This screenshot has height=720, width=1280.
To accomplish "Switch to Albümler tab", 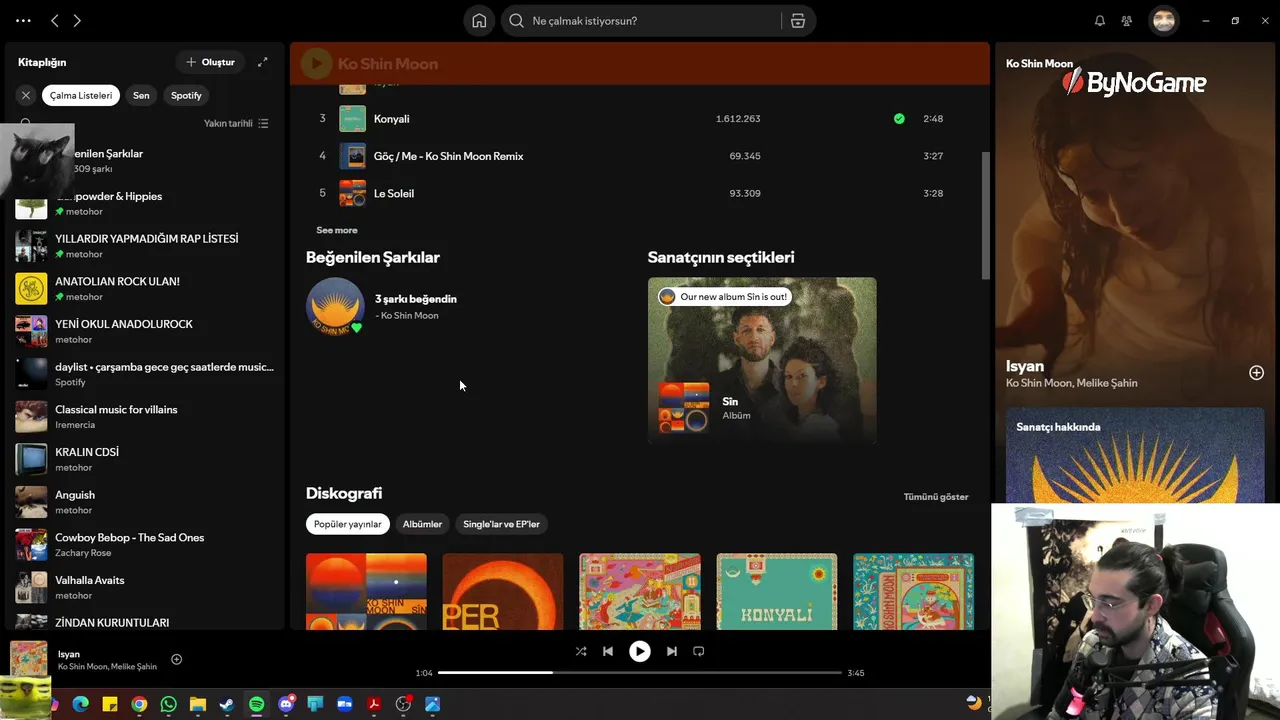I will point(422,524).
